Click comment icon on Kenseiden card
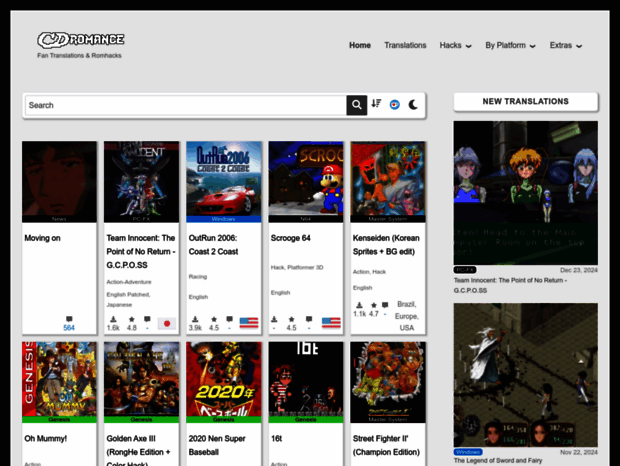Image resolution: width=620 pixels, height=466 pixels. pyautogui.click(x=385, y=305)
